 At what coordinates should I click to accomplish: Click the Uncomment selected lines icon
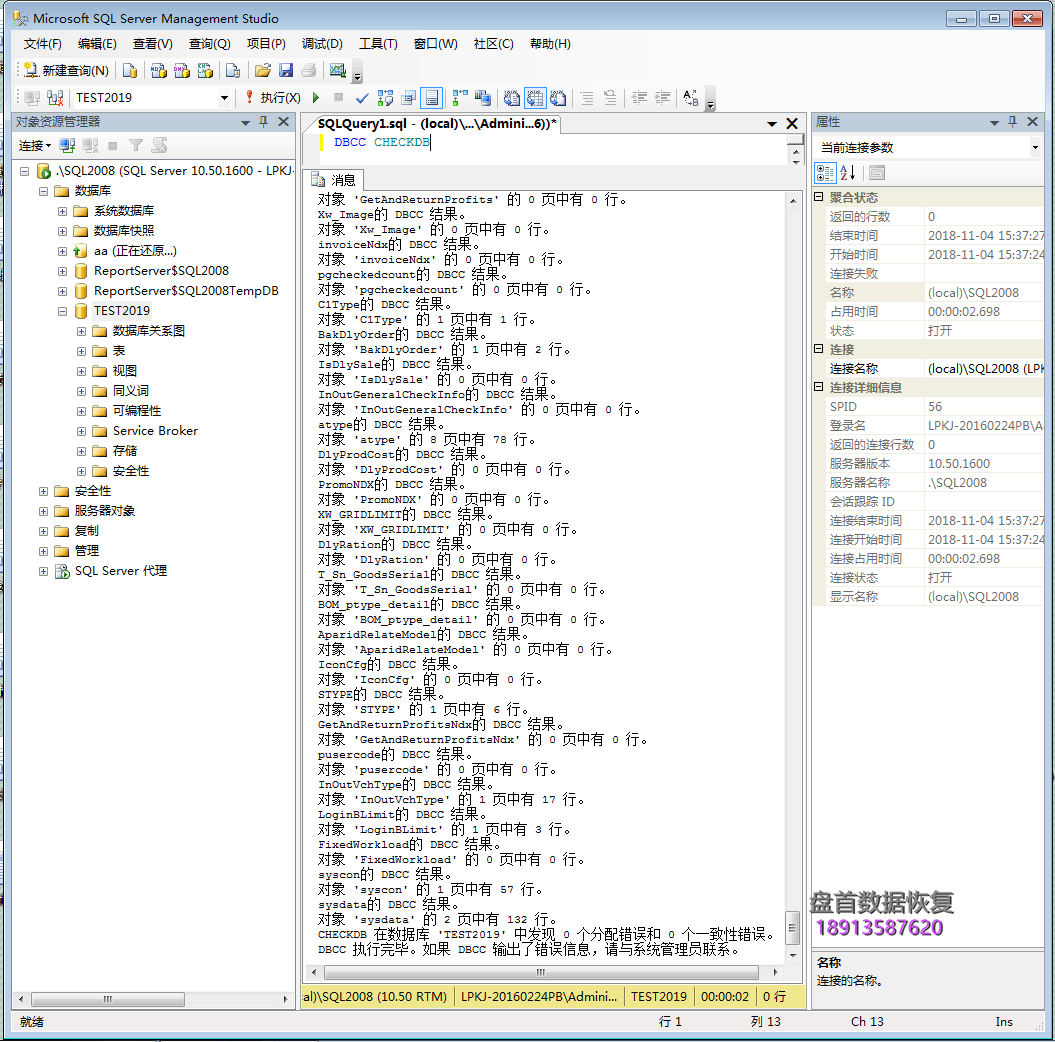[x=610, y=98]
